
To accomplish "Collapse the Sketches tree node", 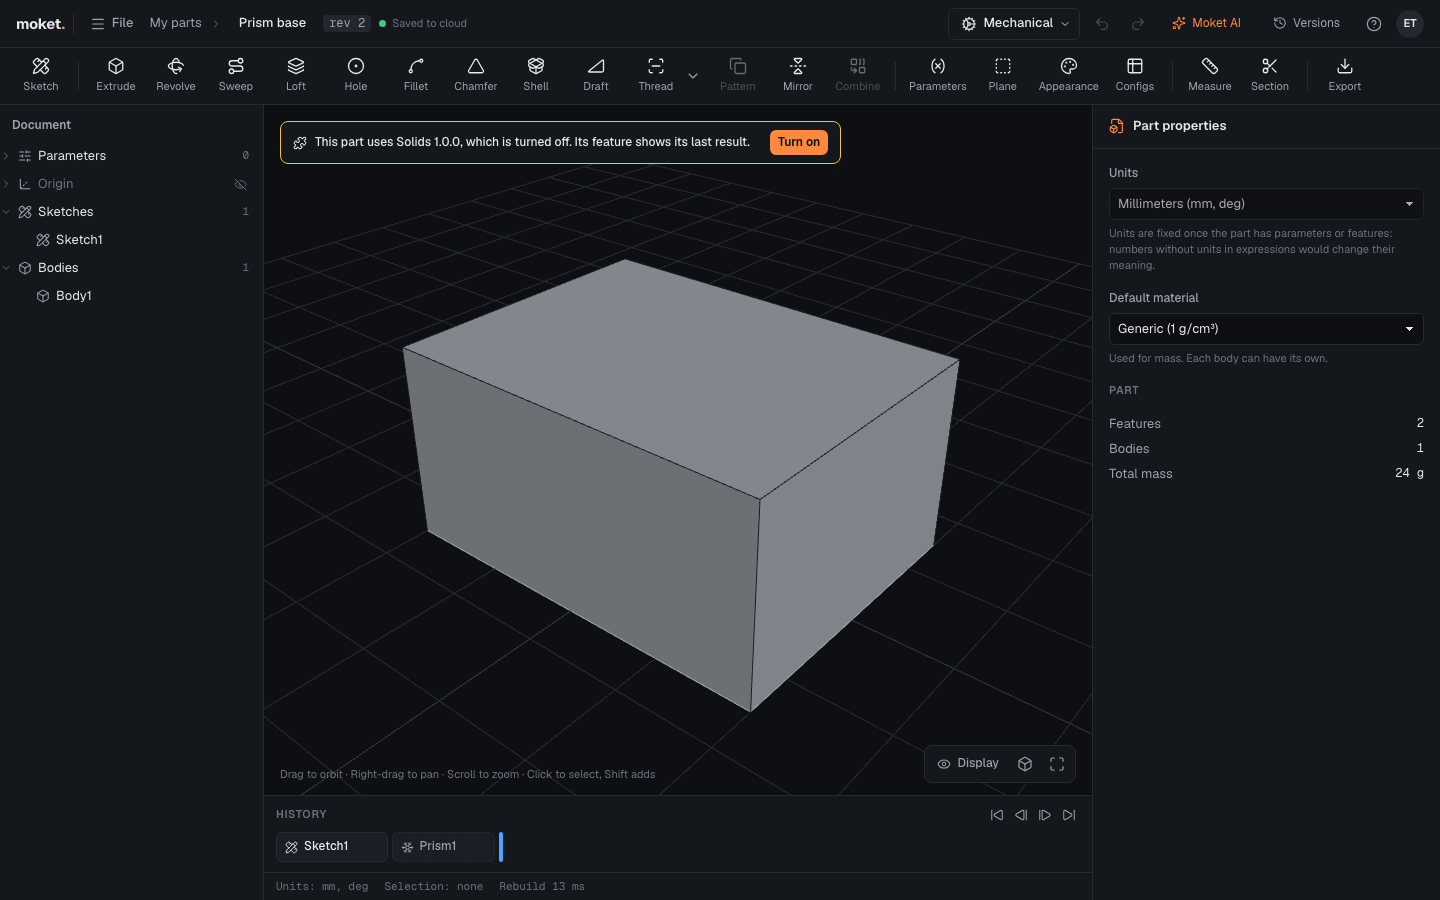I will pyautogui.click(x=7, y=212).
